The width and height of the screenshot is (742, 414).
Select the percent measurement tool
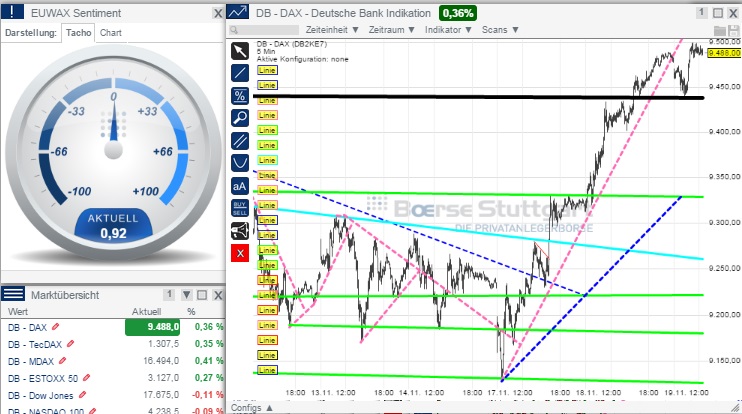(240, 96)
